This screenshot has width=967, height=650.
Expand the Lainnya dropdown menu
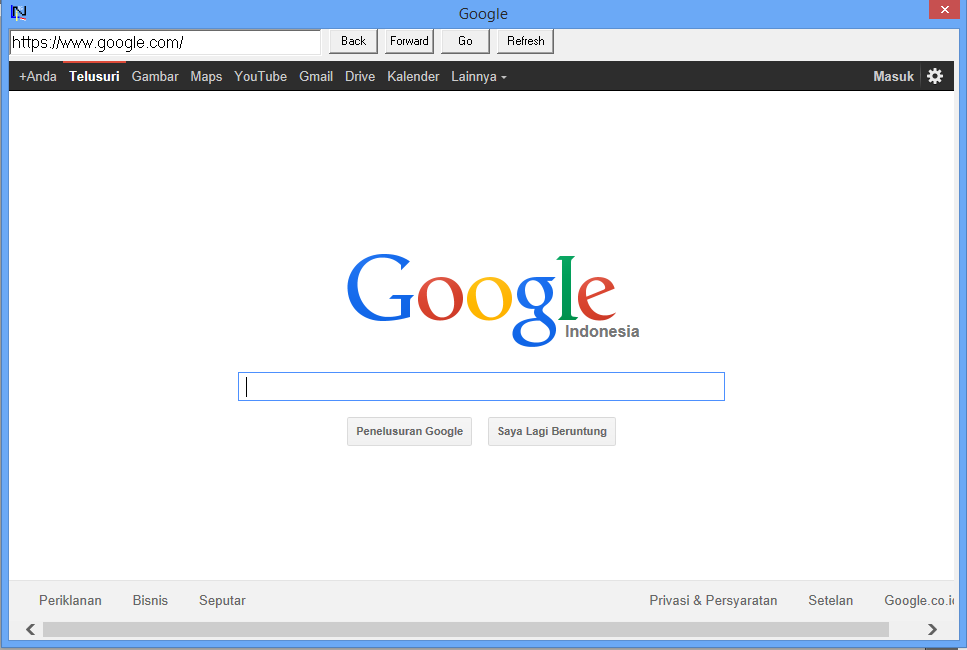479,76
